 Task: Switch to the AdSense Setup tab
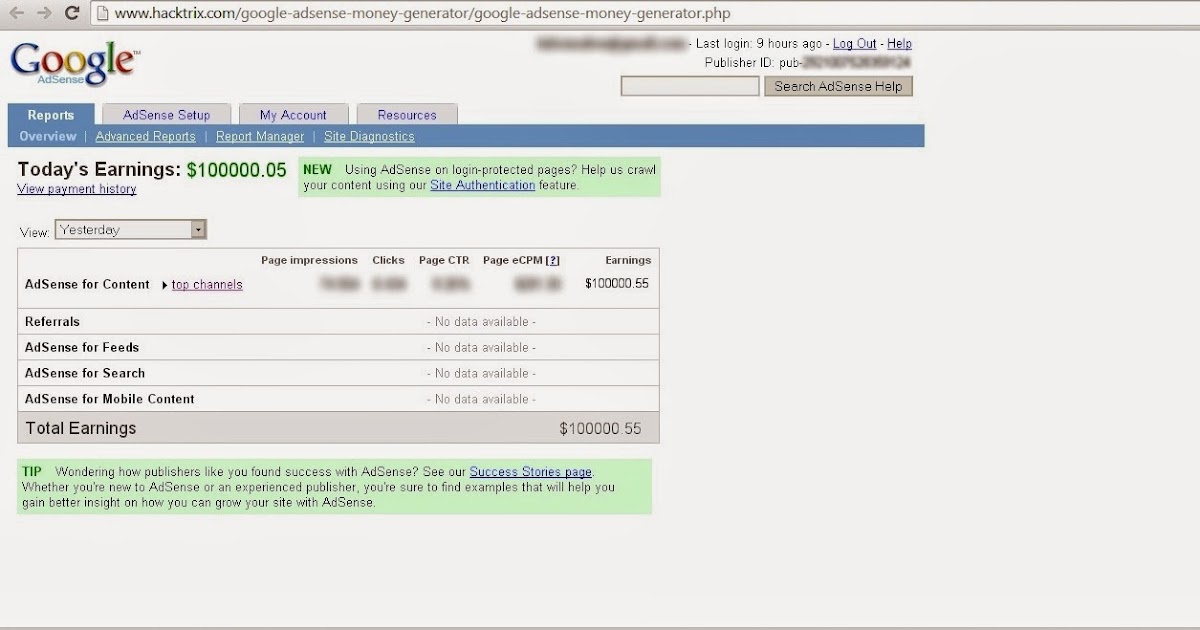[167, 115]
